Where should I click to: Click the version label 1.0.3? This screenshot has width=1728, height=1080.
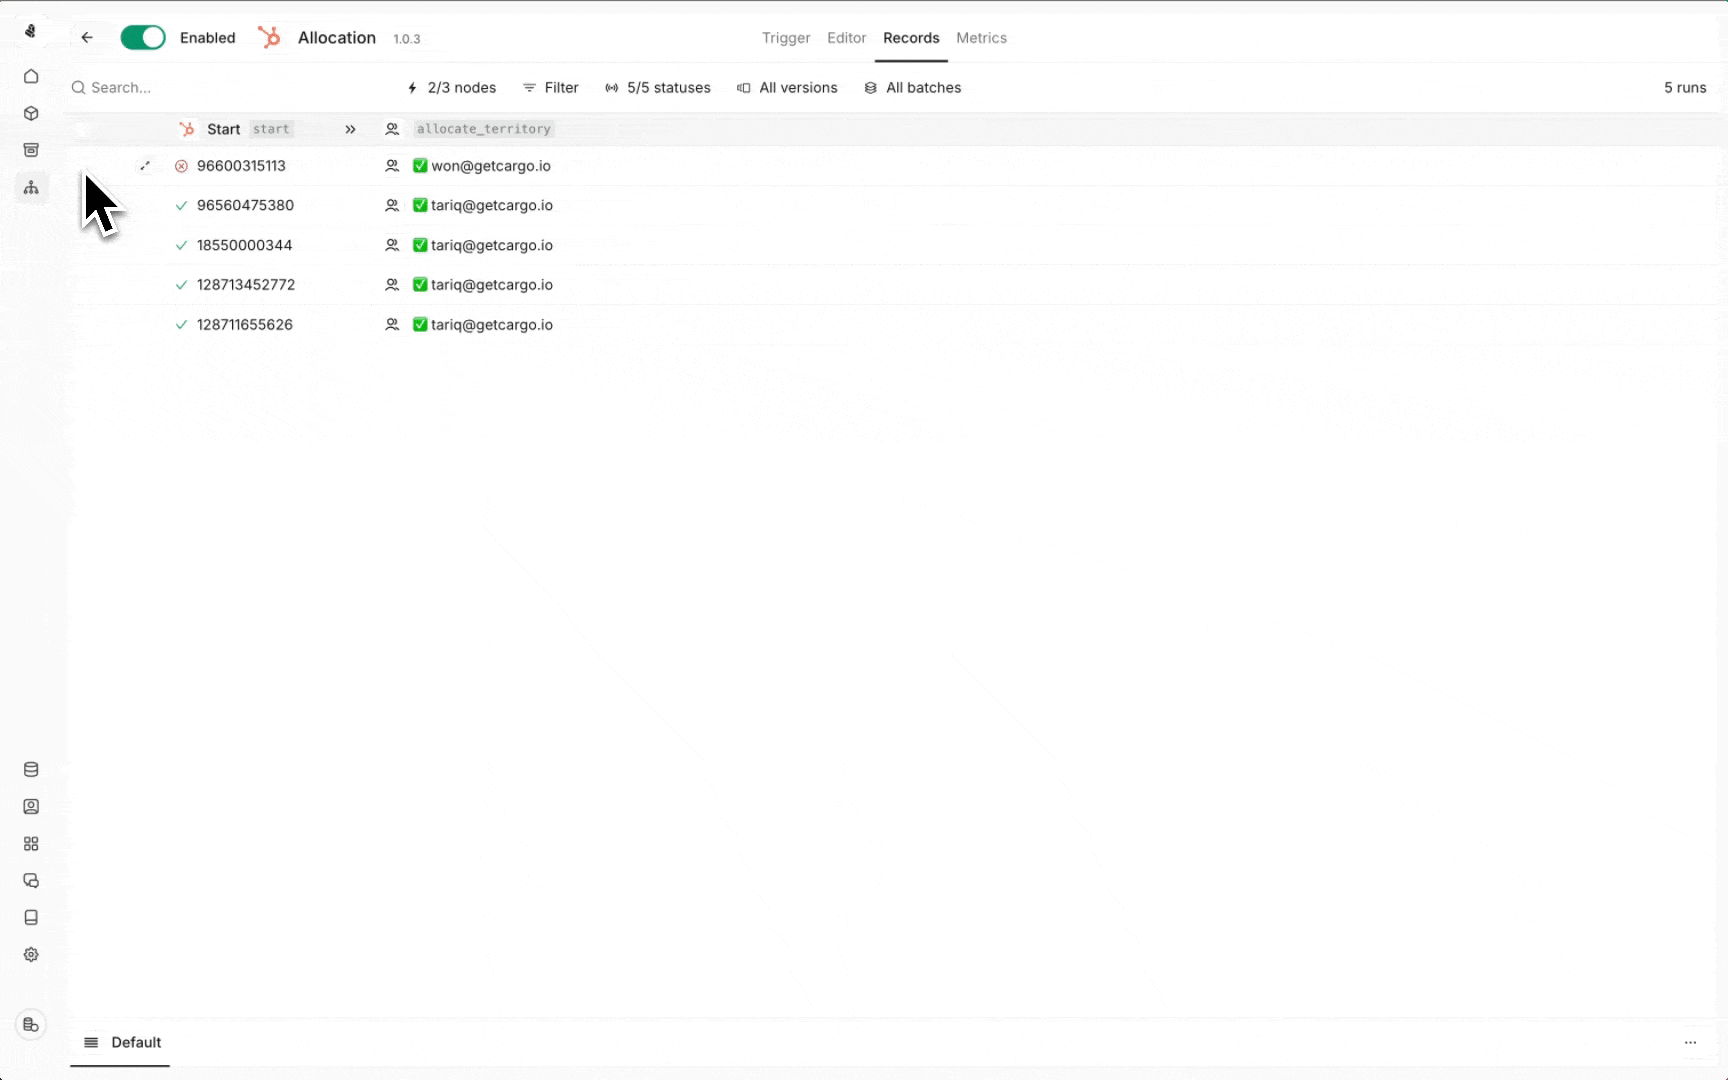pos(407,39)
